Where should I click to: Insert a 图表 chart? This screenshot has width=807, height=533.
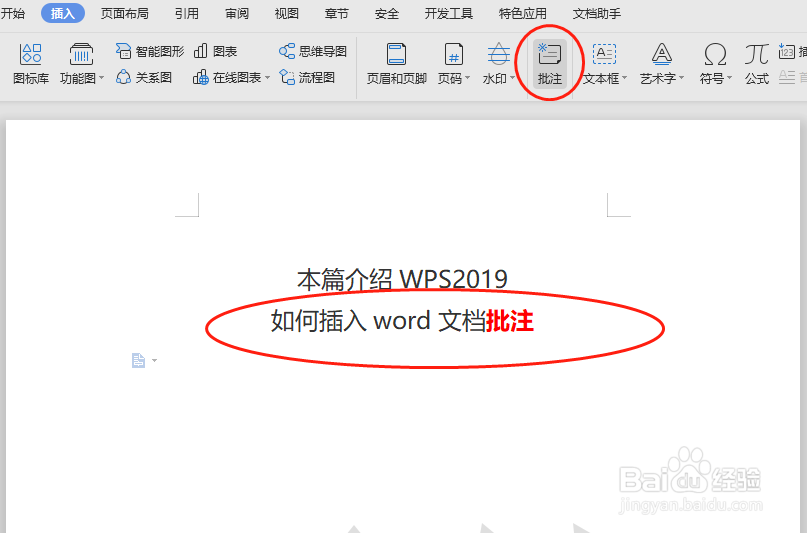tap(215, 51)
